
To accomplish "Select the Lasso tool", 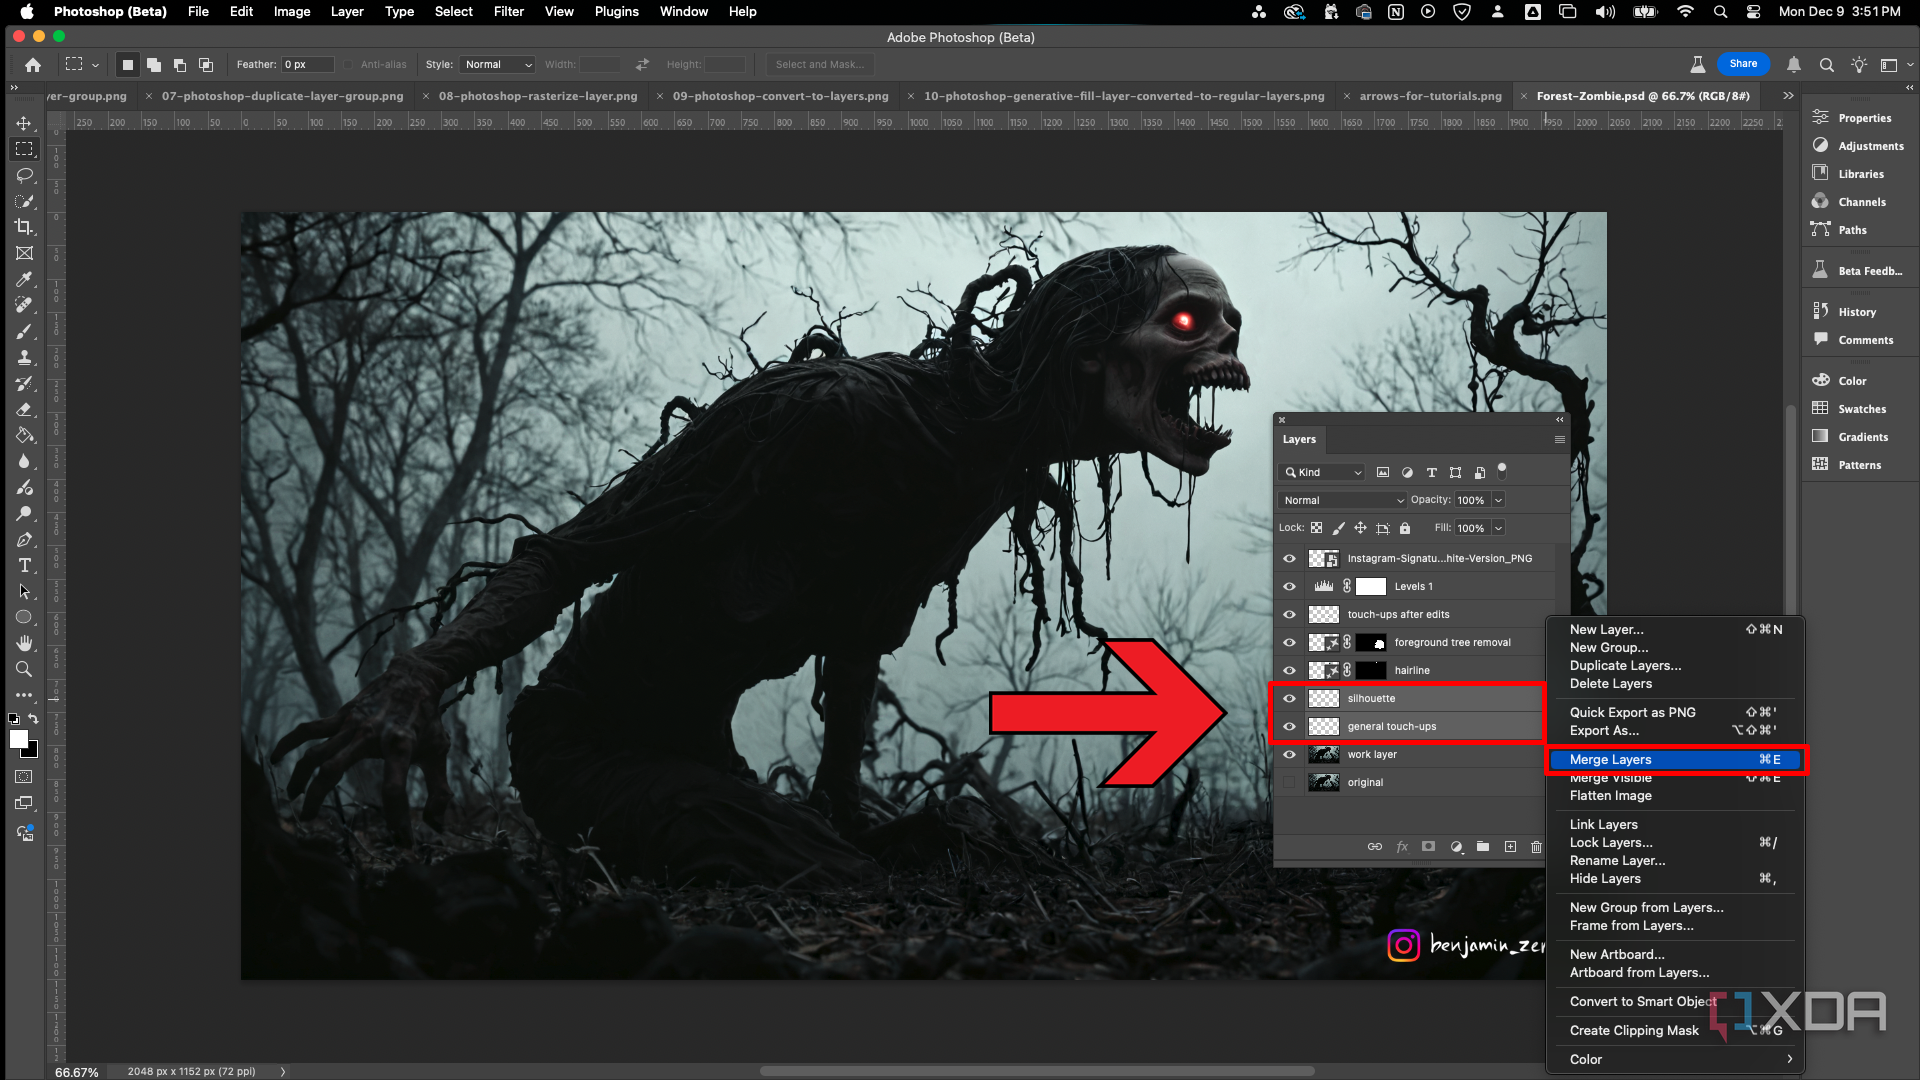I will tap(24, 175).
